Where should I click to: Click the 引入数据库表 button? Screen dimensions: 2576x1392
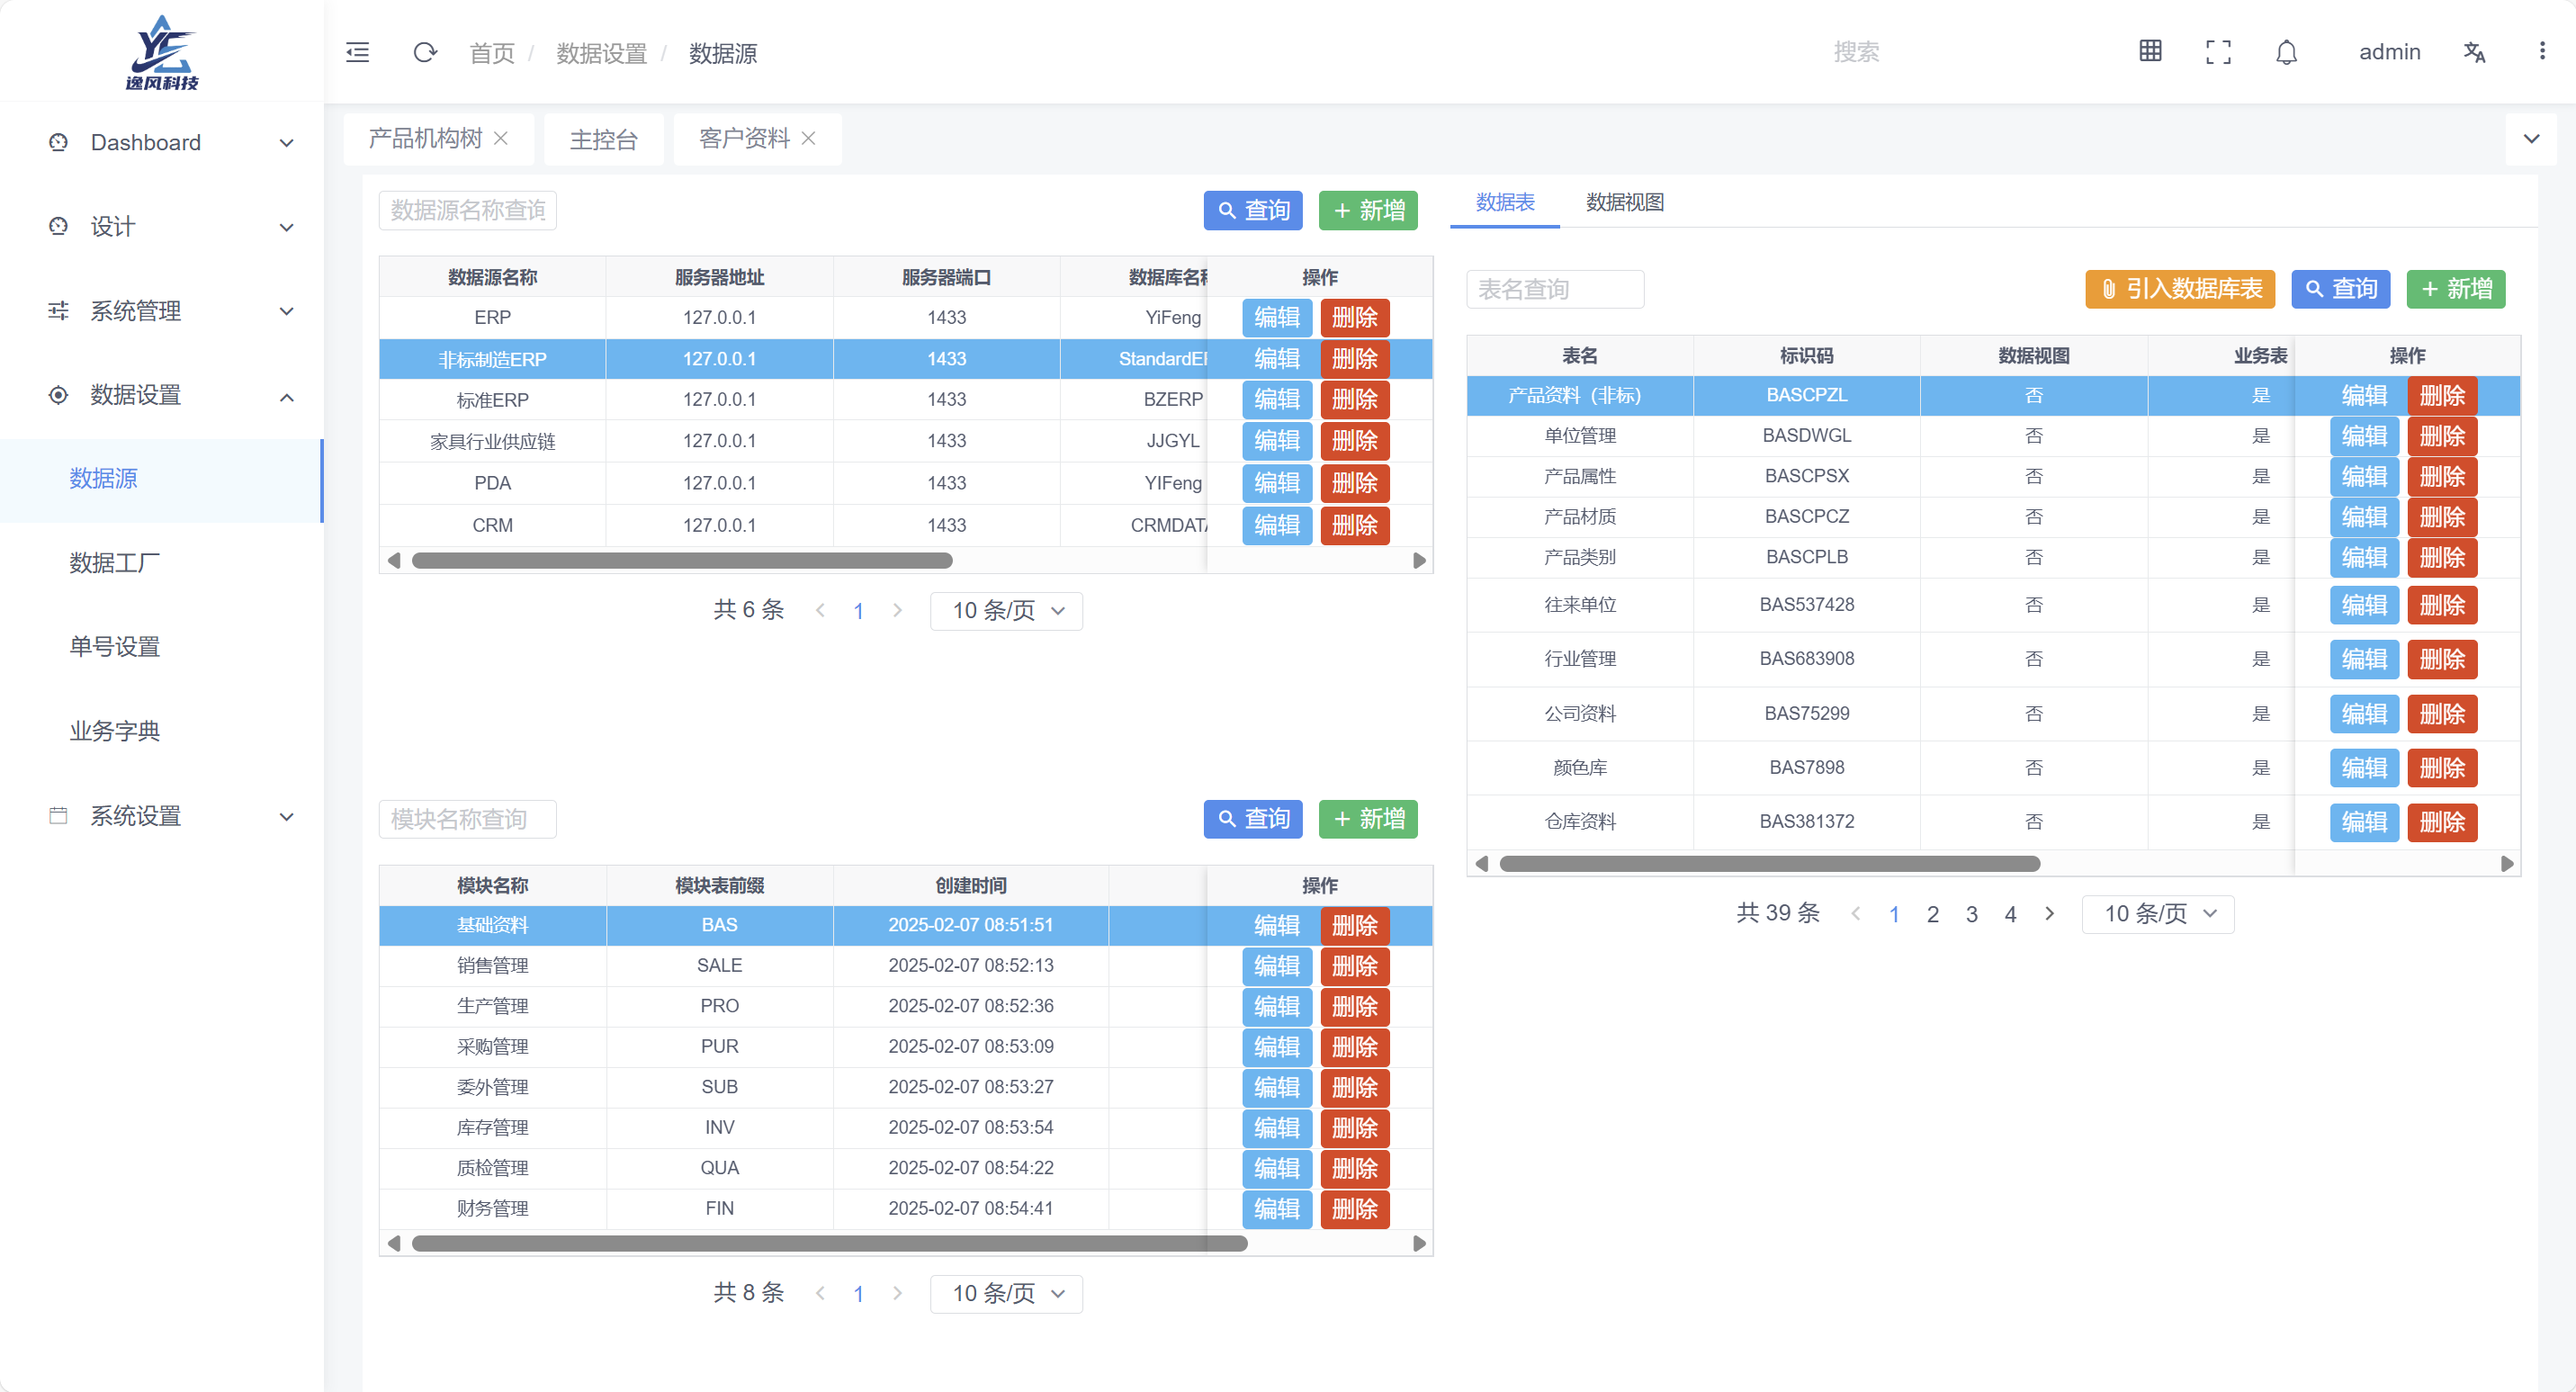coord(2180,289)
